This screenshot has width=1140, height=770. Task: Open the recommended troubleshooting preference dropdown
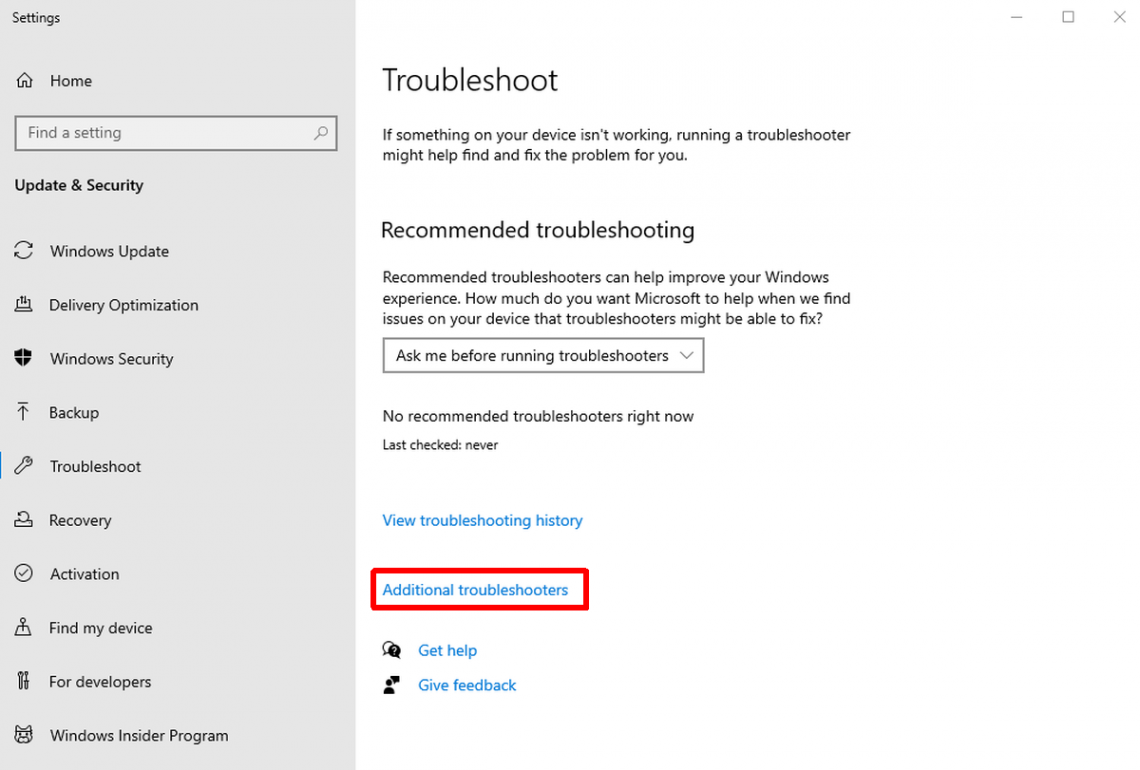[543, 355]
